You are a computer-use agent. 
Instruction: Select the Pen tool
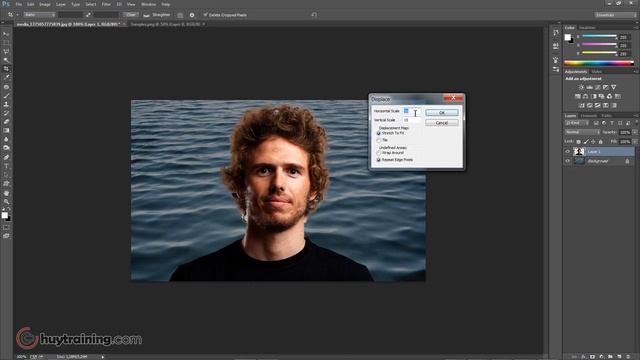point(6,157)
